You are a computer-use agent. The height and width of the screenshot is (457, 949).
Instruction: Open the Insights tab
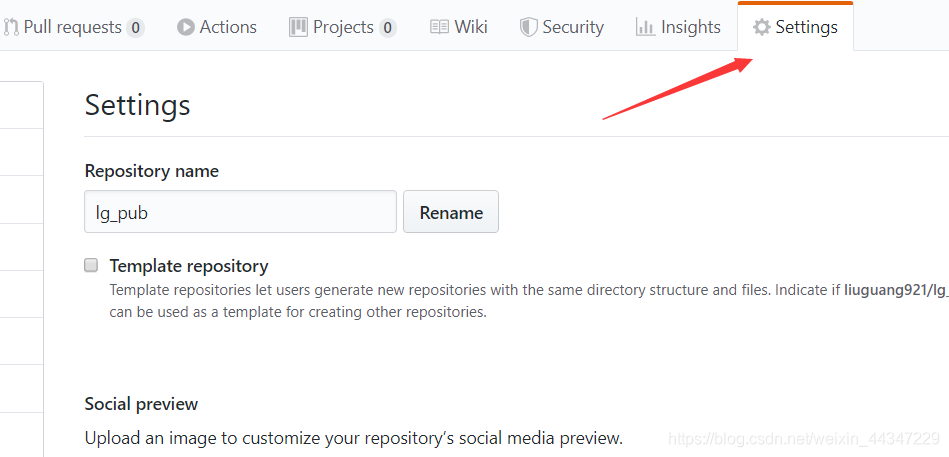(x=678, y=27)
